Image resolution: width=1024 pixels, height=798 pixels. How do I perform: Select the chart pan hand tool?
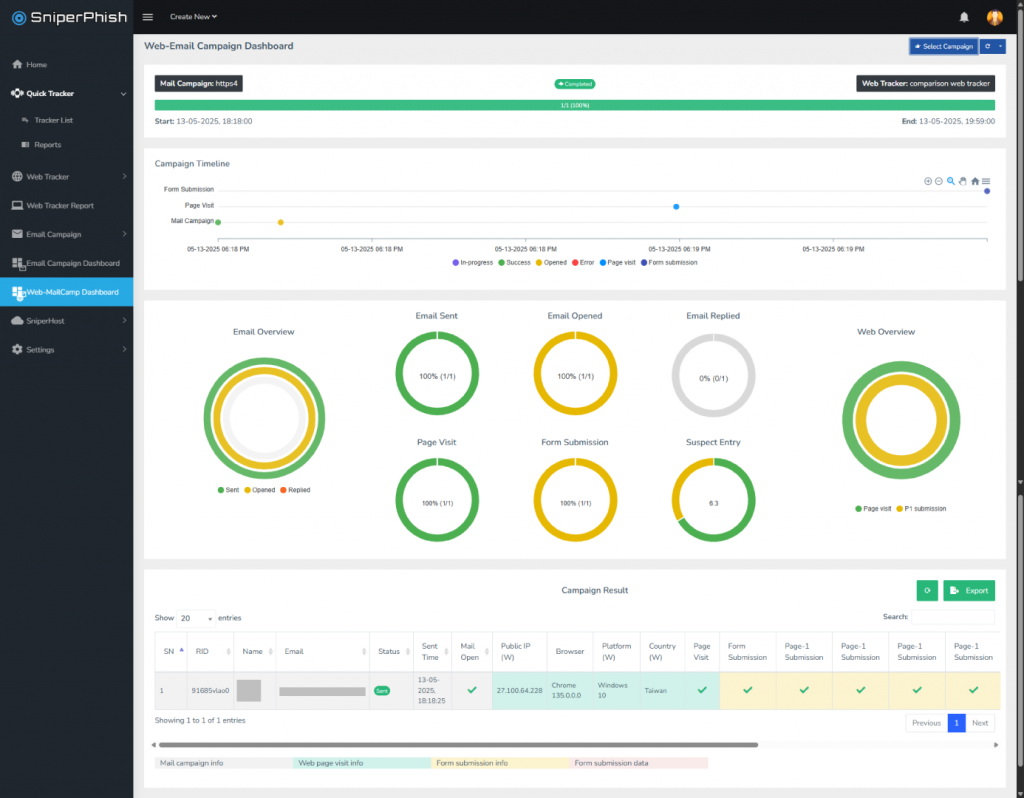[x=963, y=181]
